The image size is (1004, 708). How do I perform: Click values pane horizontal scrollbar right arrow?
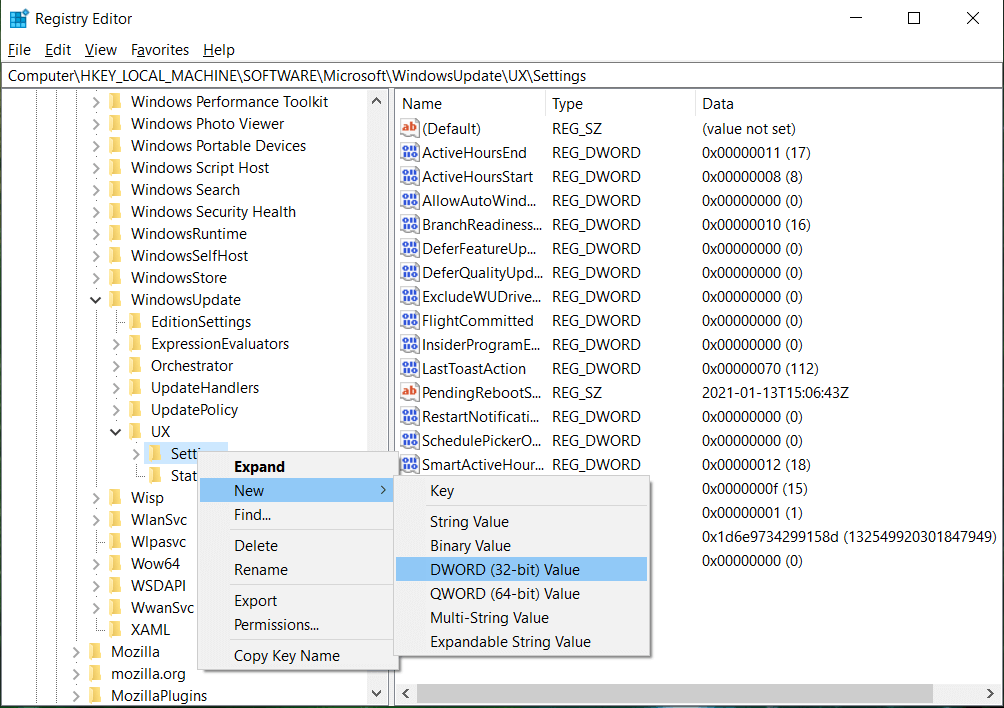coord(991,693)
